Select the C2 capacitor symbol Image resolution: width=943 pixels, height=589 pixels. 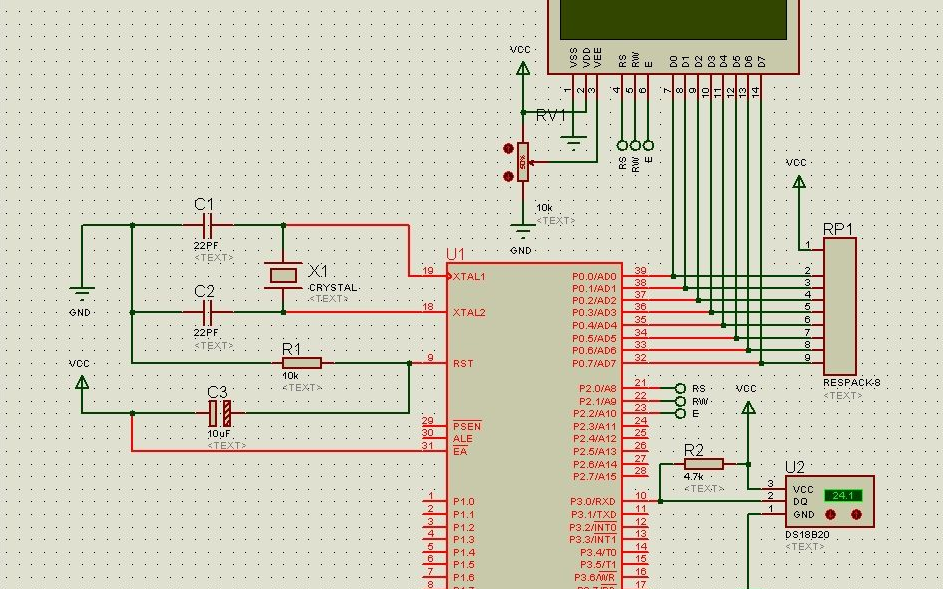tap(207, 312)
